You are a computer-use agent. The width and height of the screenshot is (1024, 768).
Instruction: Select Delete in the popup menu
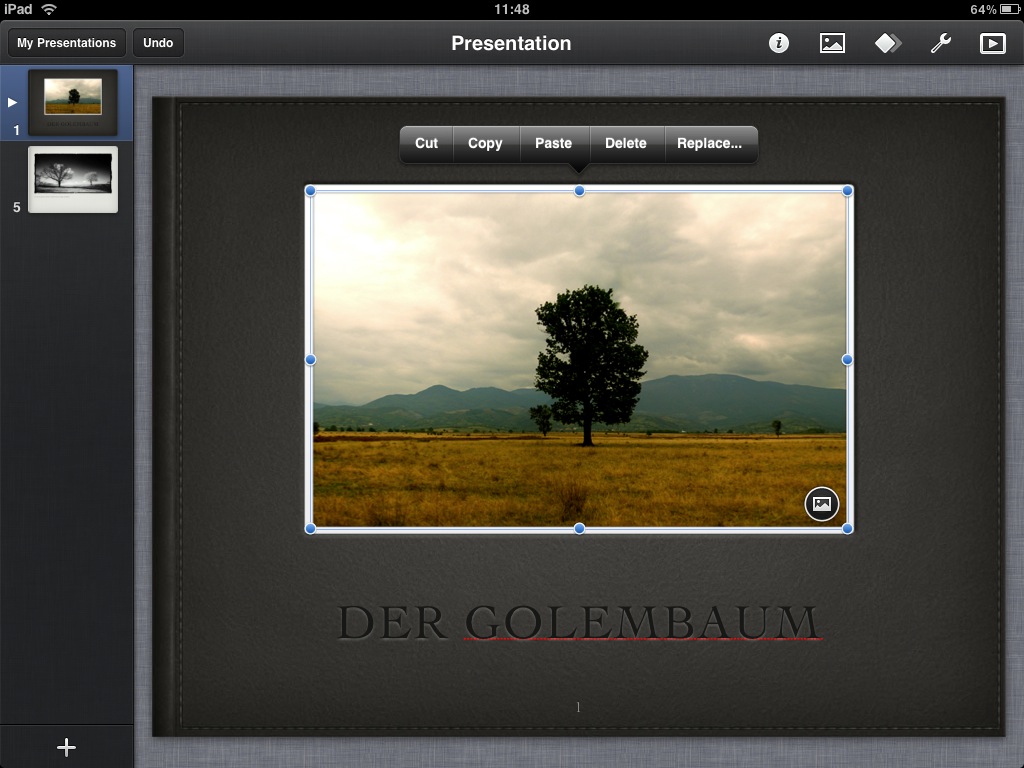tap(626, 143)
